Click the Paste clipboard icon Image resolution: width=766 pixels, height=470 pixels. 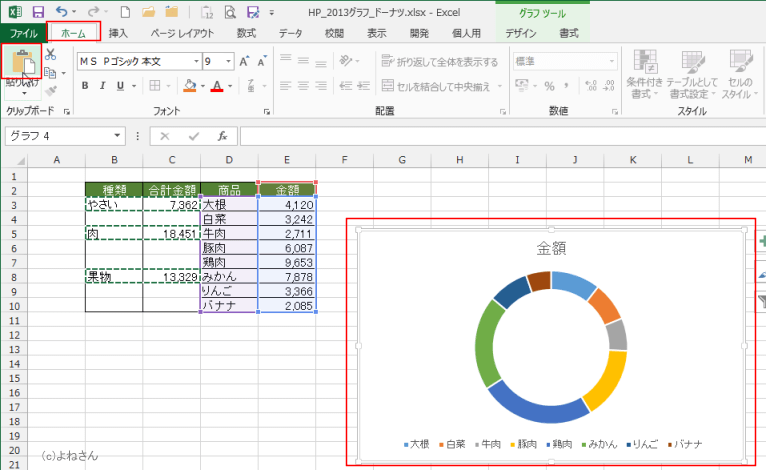tap(20, 62)
